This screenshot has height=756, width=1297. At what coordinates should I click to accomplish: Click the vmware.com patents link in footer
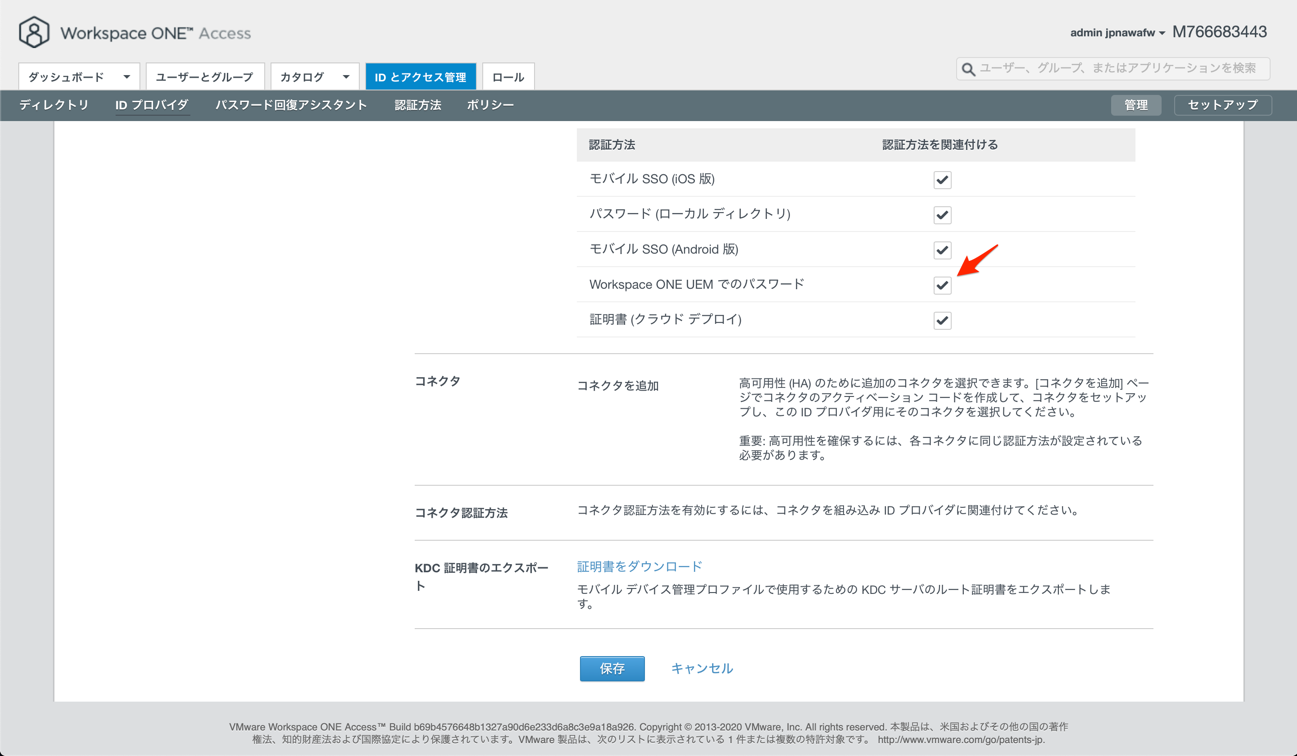(961, 740)
